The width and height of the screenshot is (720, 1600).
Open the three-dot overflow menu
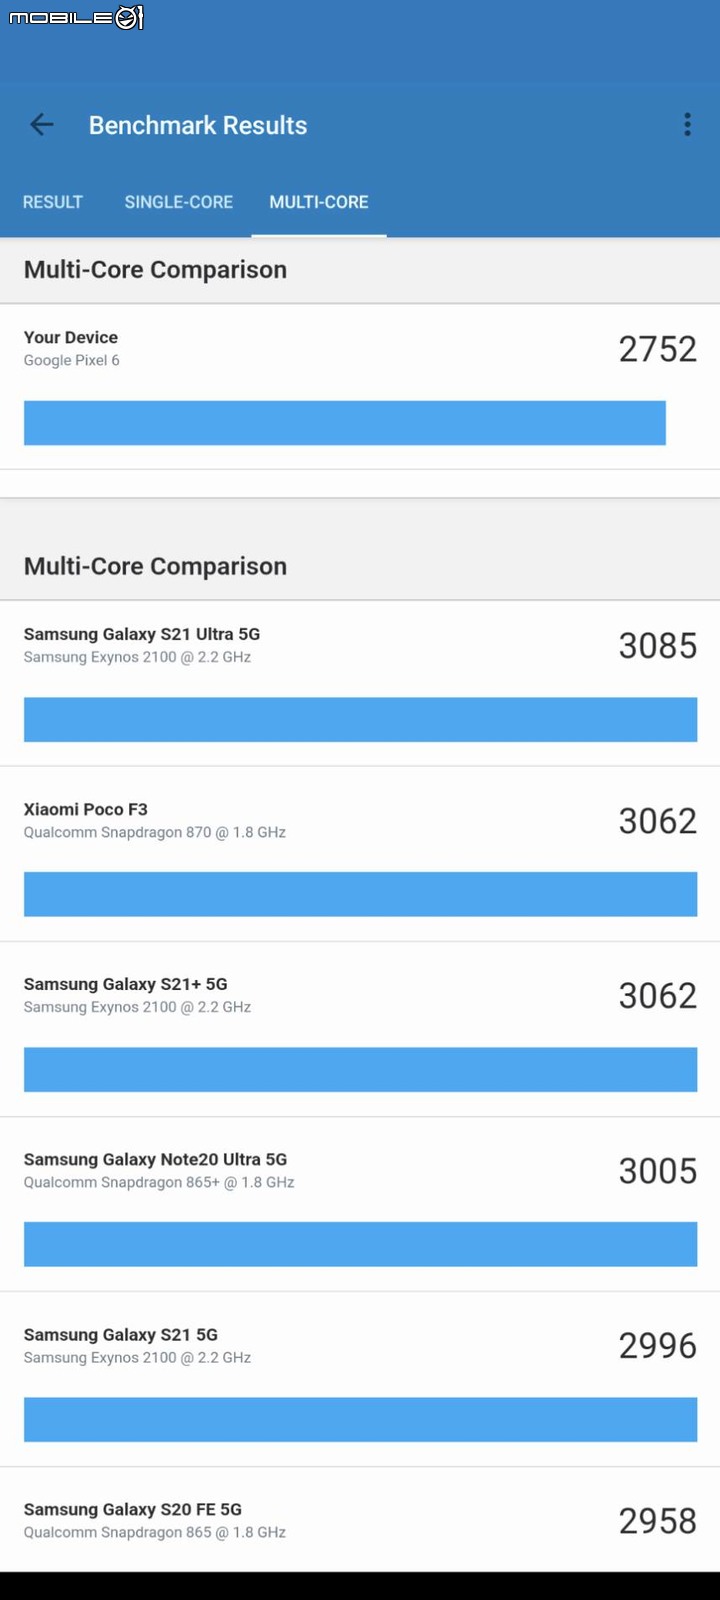coord(687,124)
